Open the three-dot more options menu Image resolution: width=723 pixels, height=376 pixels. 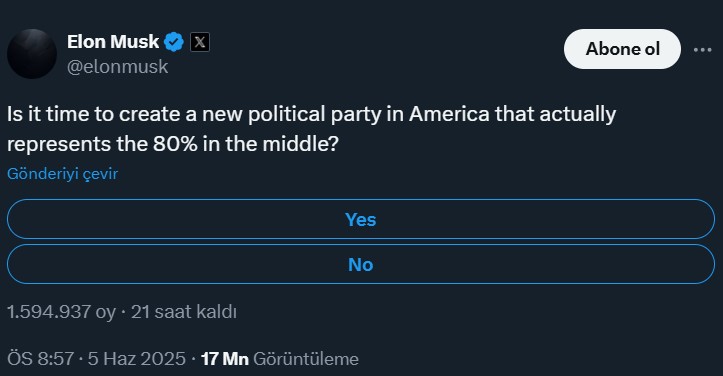tap(702, 49)
